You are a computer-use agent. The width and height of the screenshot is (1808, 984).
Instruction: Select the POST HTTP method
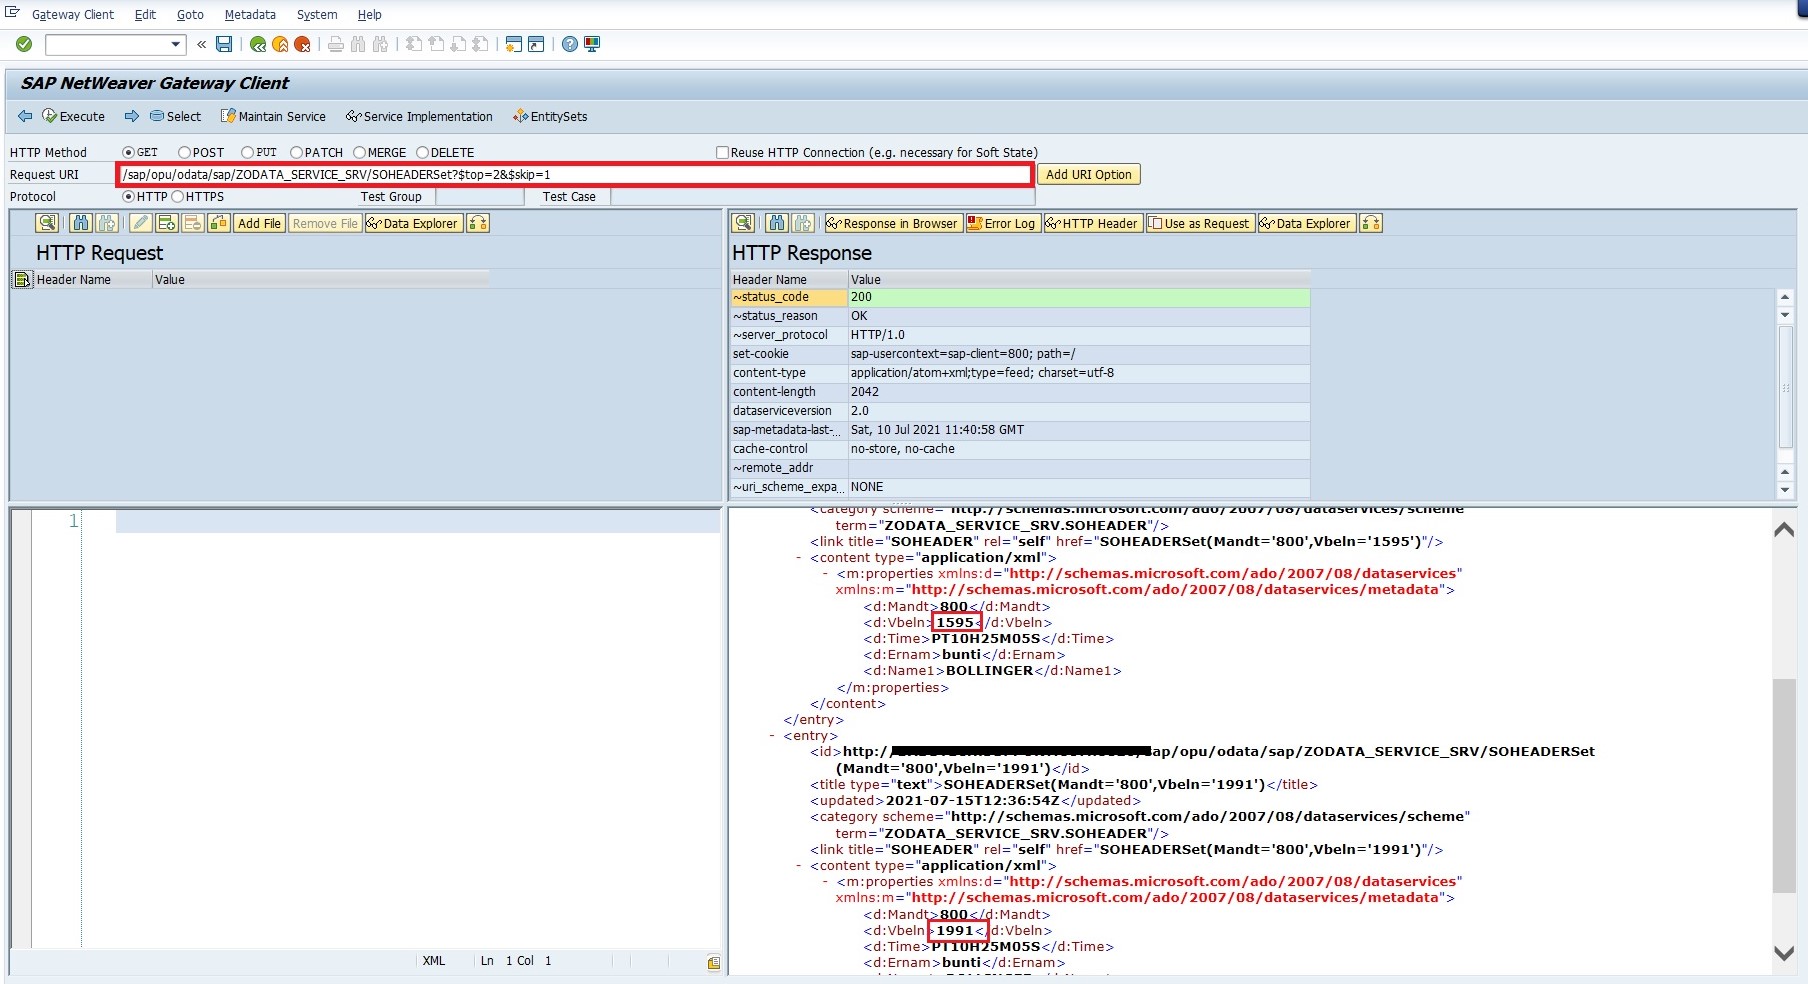185,152
